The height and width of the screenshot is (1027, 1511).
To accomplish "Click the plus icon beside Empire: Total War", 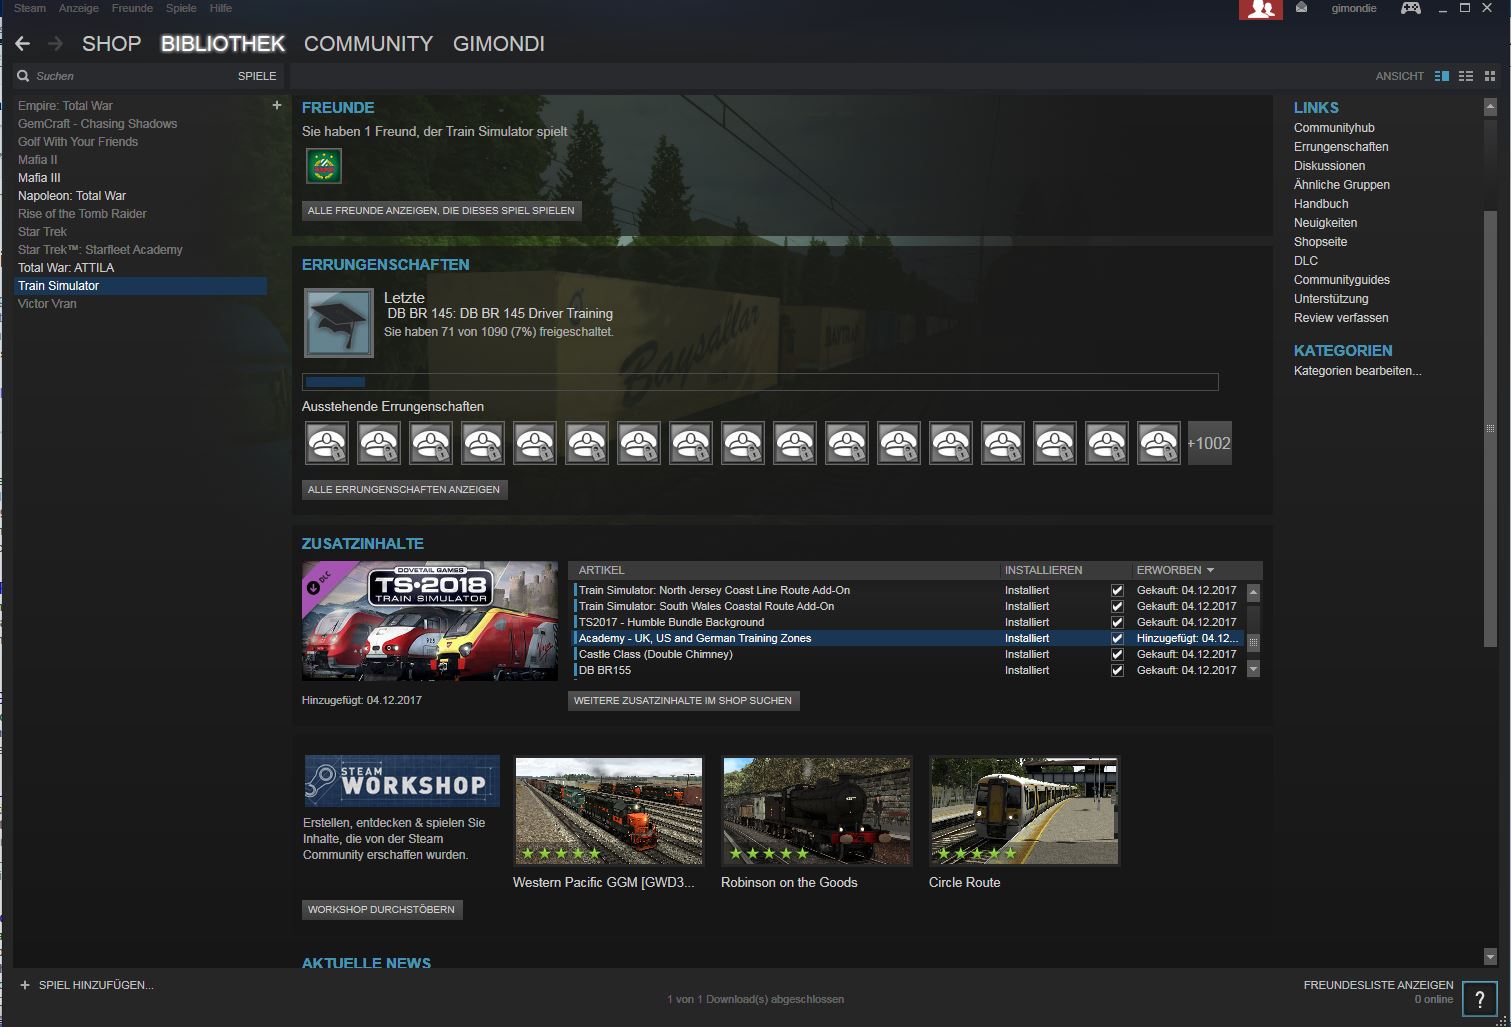I will pyautogui.click(x=277, y=105).
